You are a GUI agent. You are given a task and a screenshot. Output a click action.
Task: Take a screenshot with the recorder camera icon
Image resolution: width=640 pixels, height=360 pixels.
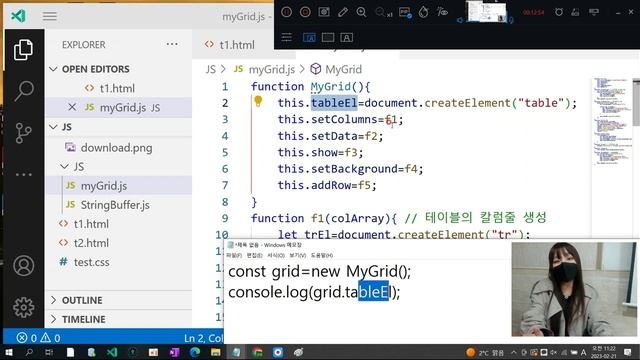(324, 12)
